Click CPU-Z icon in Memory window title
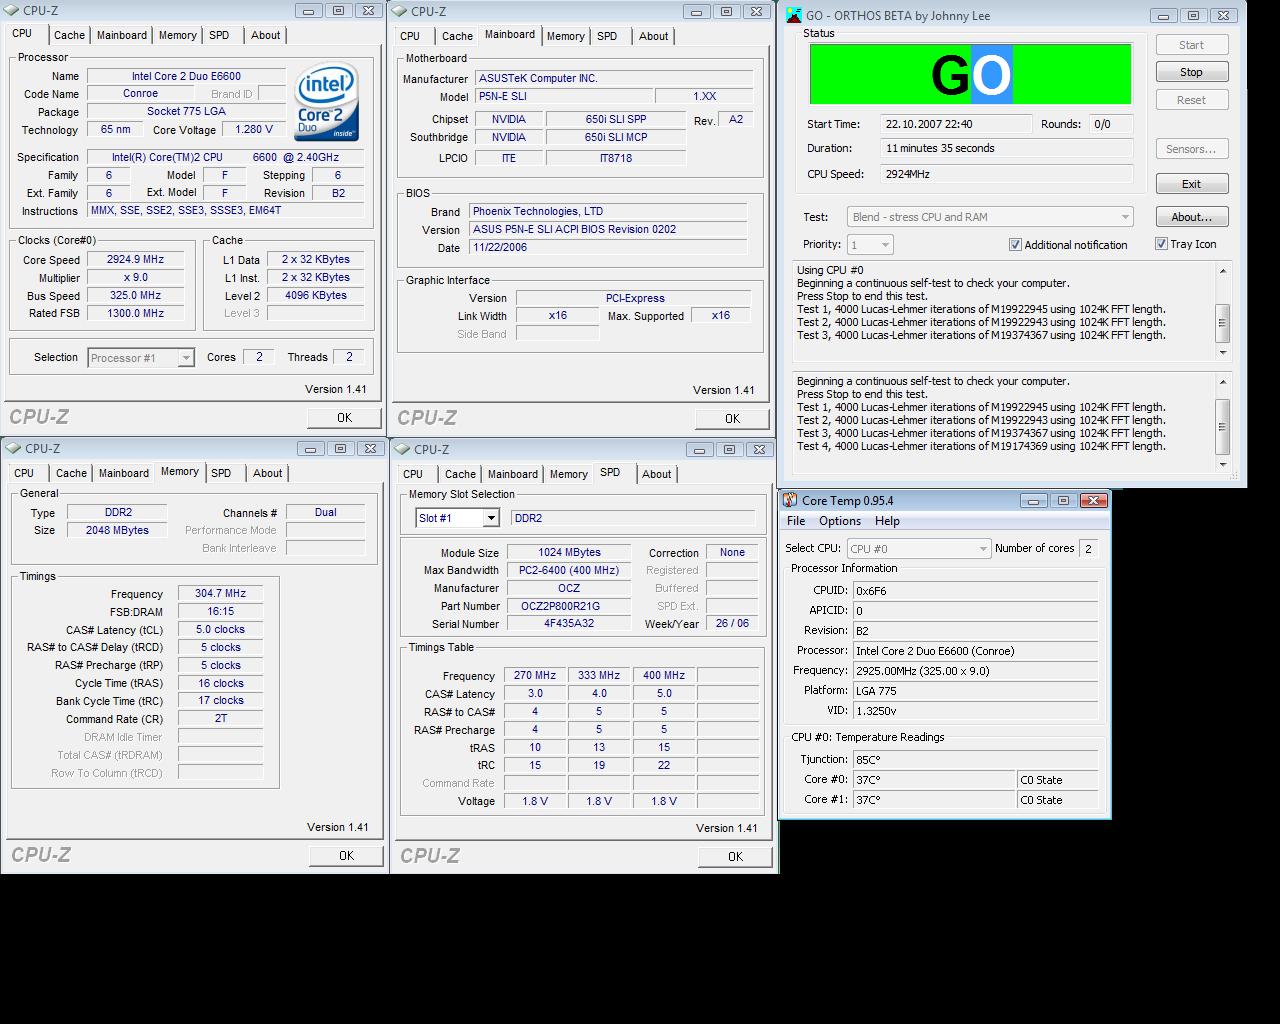The height and width of the screenshot is (1024, 1280). coord(13,448)
